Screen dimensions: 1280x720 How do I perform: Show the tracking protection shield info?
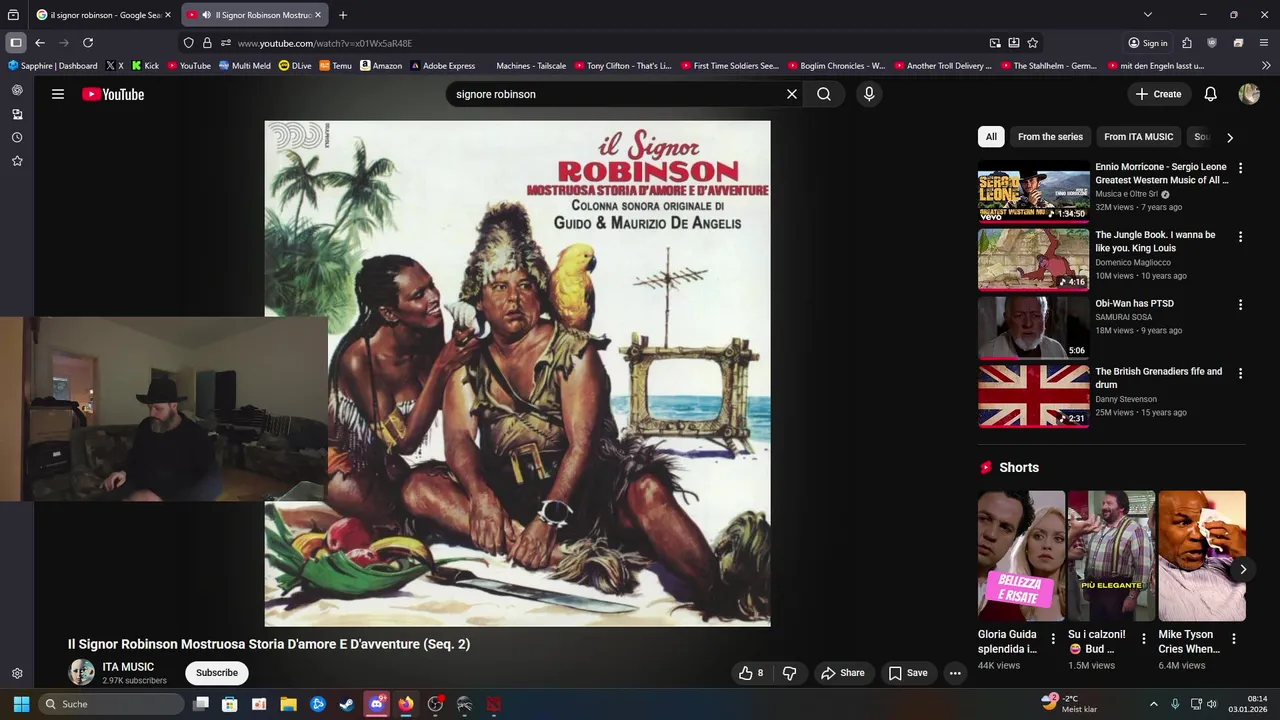(x=189, y=43)
